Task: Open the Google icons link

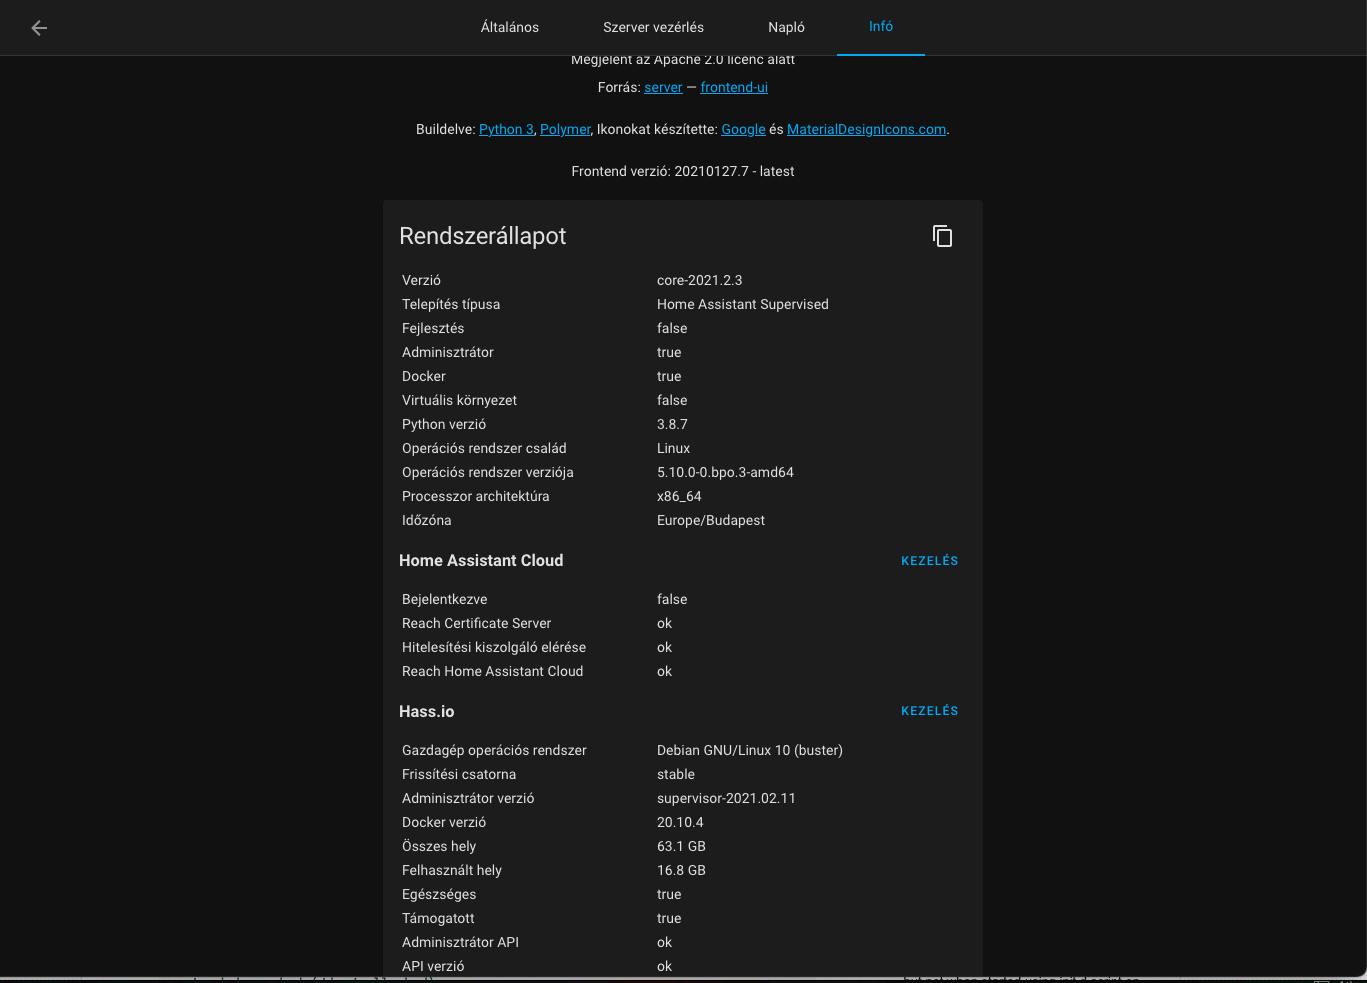Action: (743, 129)
